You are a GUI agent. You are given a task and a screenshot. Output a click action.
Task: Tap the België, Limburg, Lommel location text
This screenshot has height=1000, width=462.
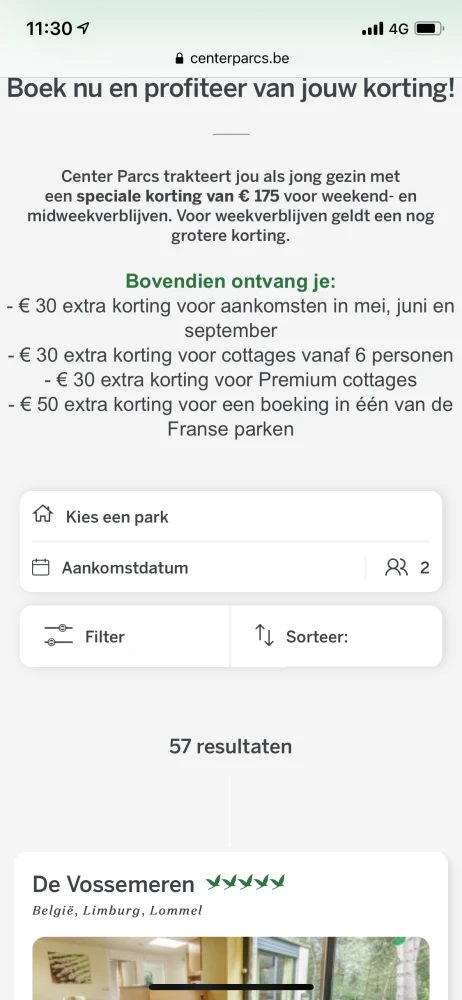click(117, 910)
